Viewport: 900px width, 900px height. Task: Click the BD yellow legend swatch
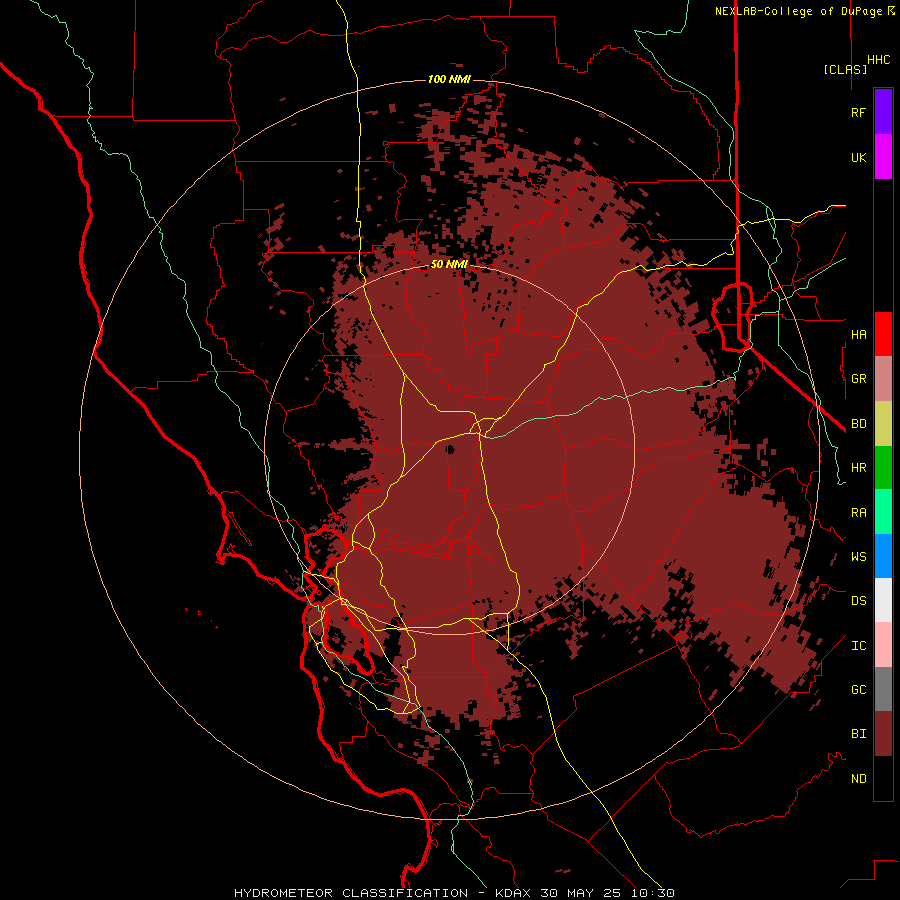pos(883,424)
